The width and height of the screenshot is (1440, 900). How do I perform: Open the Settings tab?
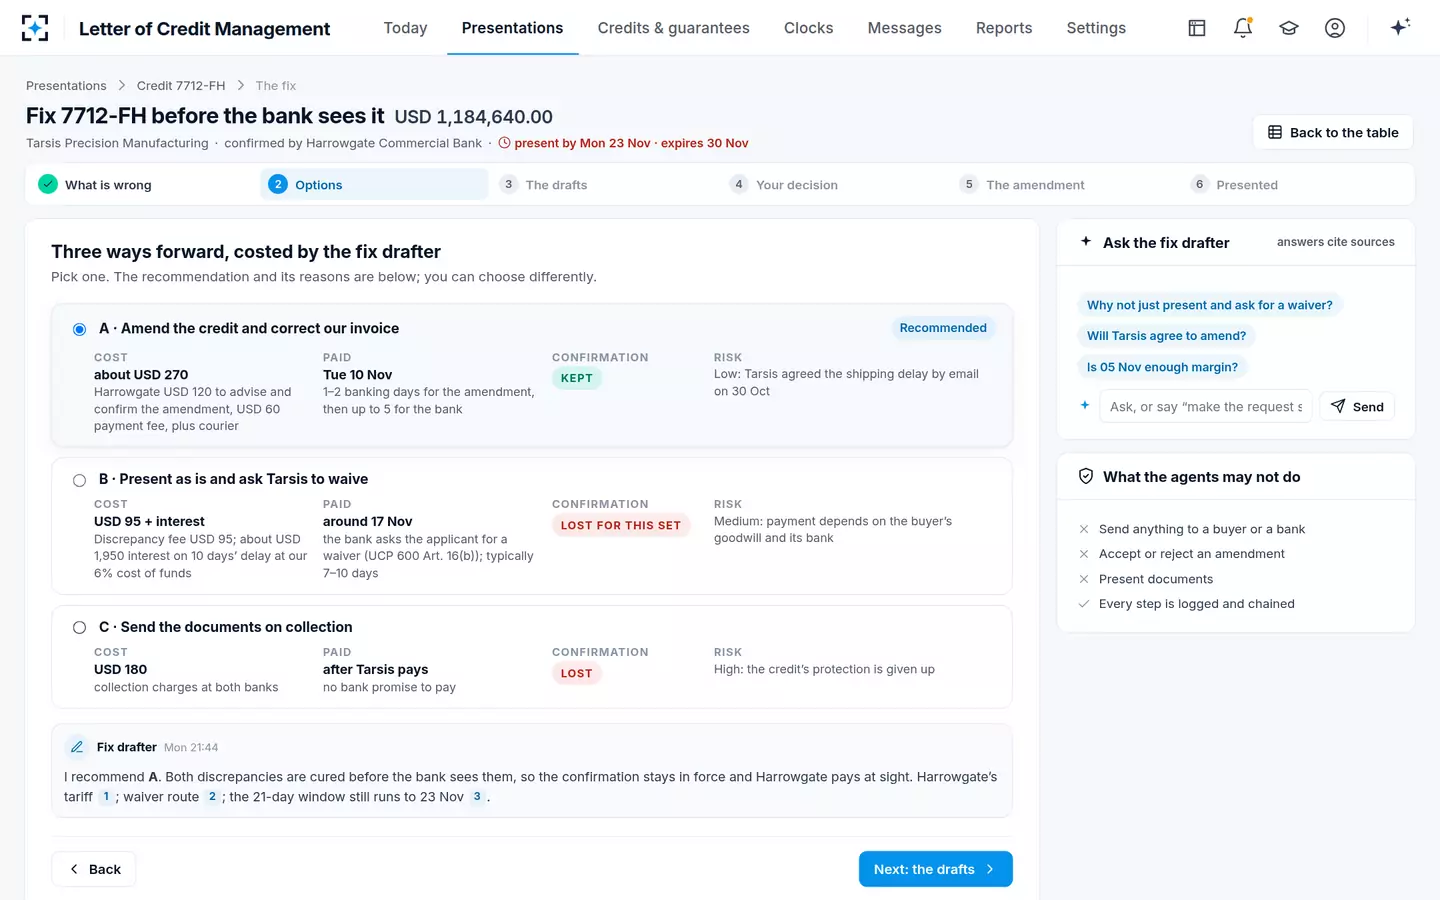[x=1096, y=28]
